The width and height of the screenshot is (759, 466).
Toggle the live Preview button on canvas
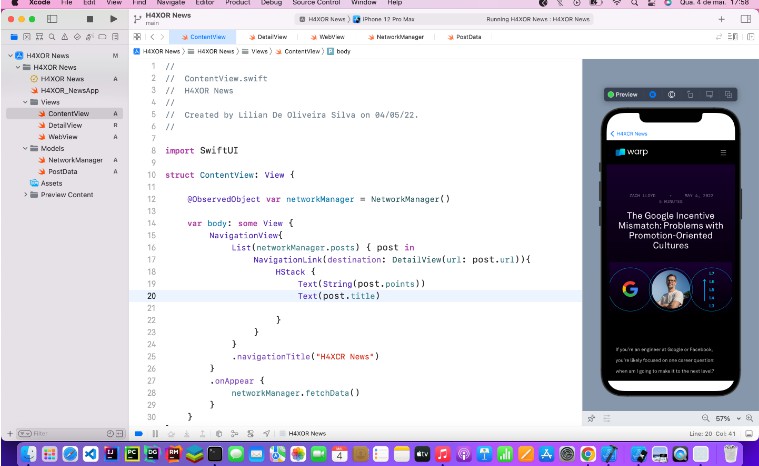(x=622, y=94)
